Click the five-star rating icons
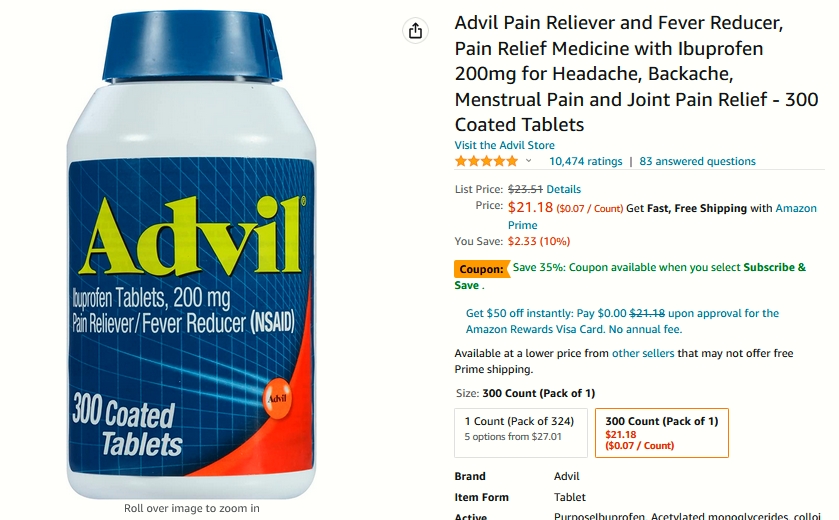 pyautogui.click(x=486, y=161)
